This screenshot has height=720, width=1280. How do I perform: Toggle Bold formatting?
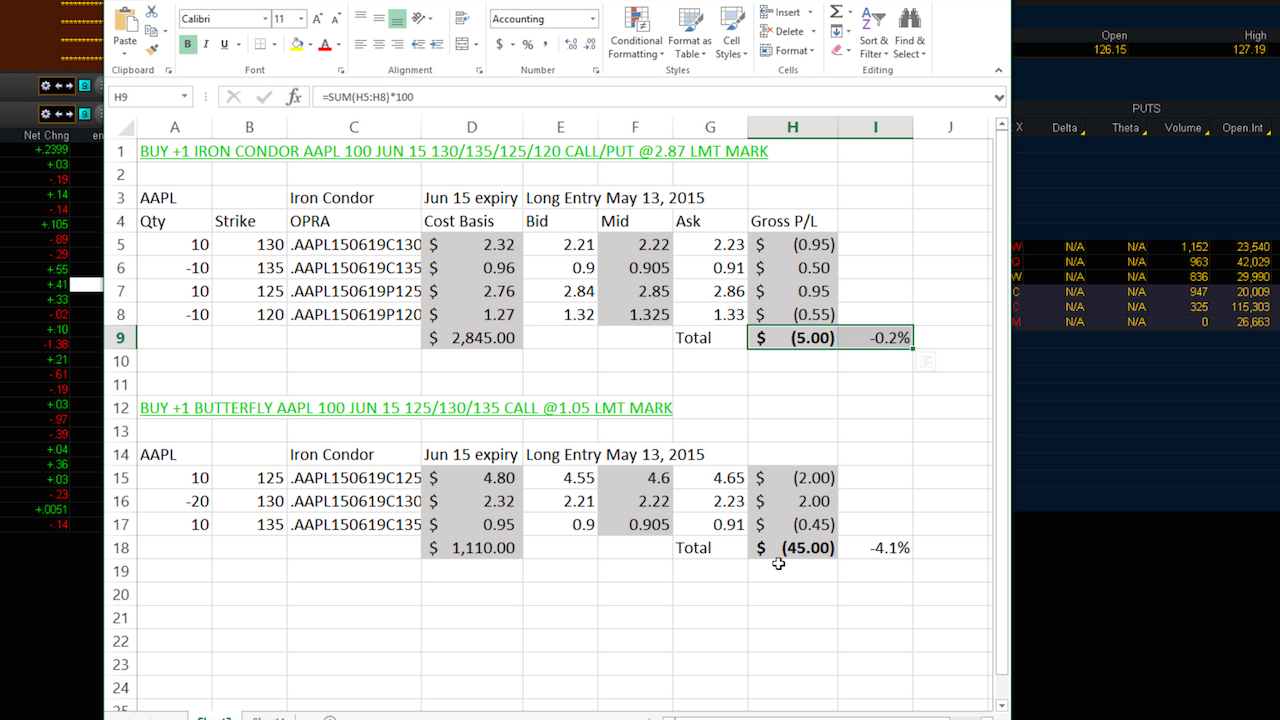click(x=188, y=44)
